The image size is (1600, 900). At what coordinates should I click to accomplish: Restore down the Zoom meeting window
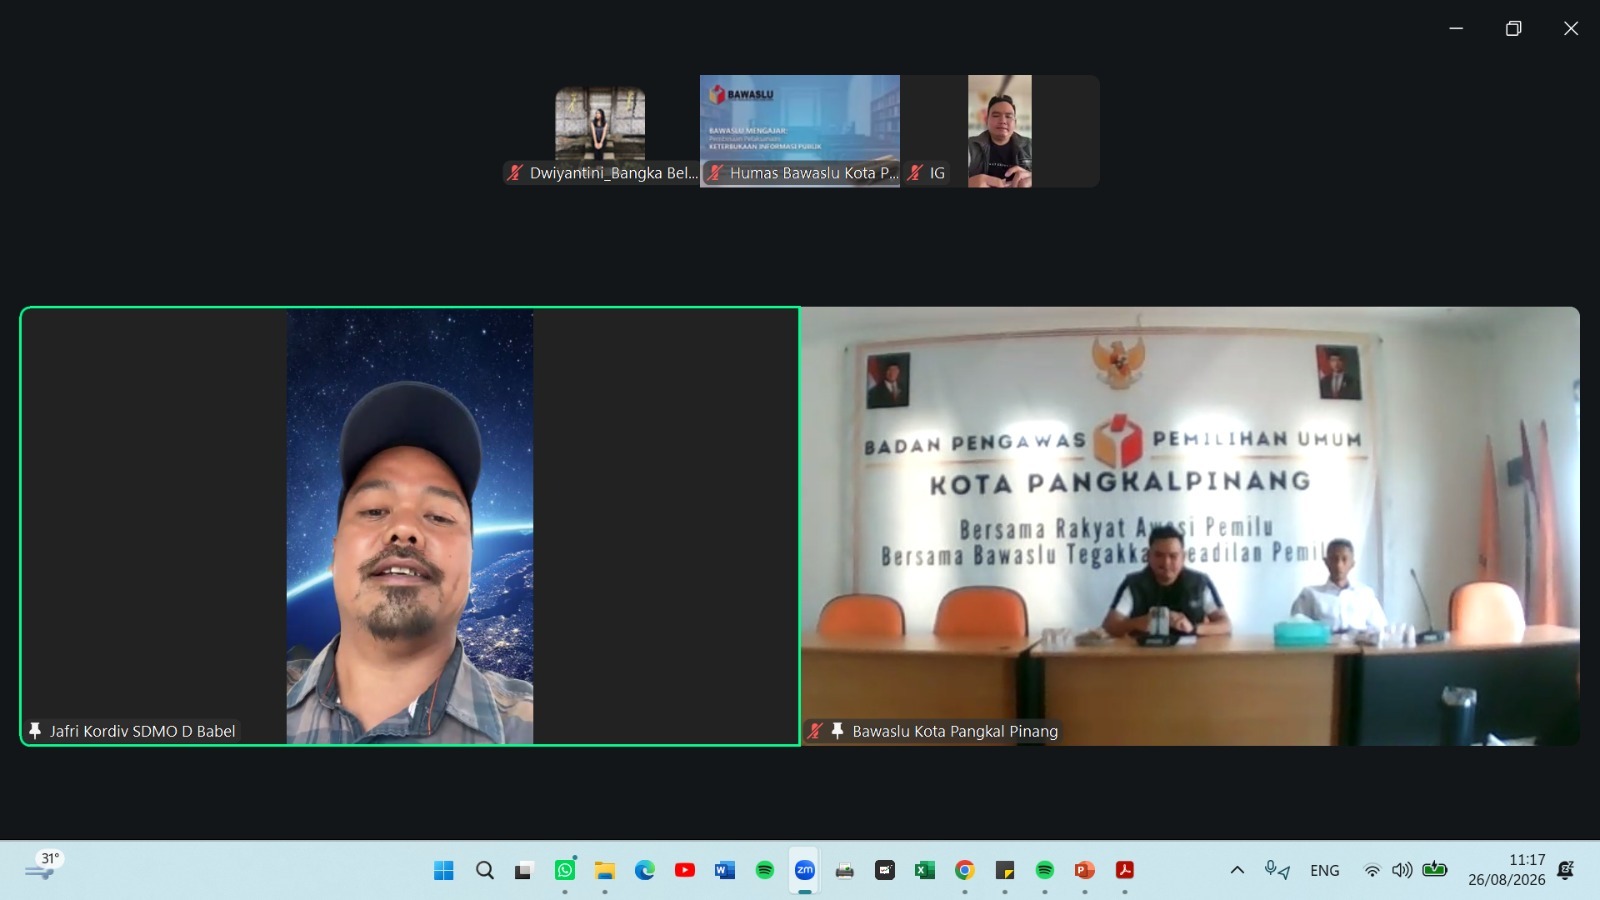pos(1514,28)
